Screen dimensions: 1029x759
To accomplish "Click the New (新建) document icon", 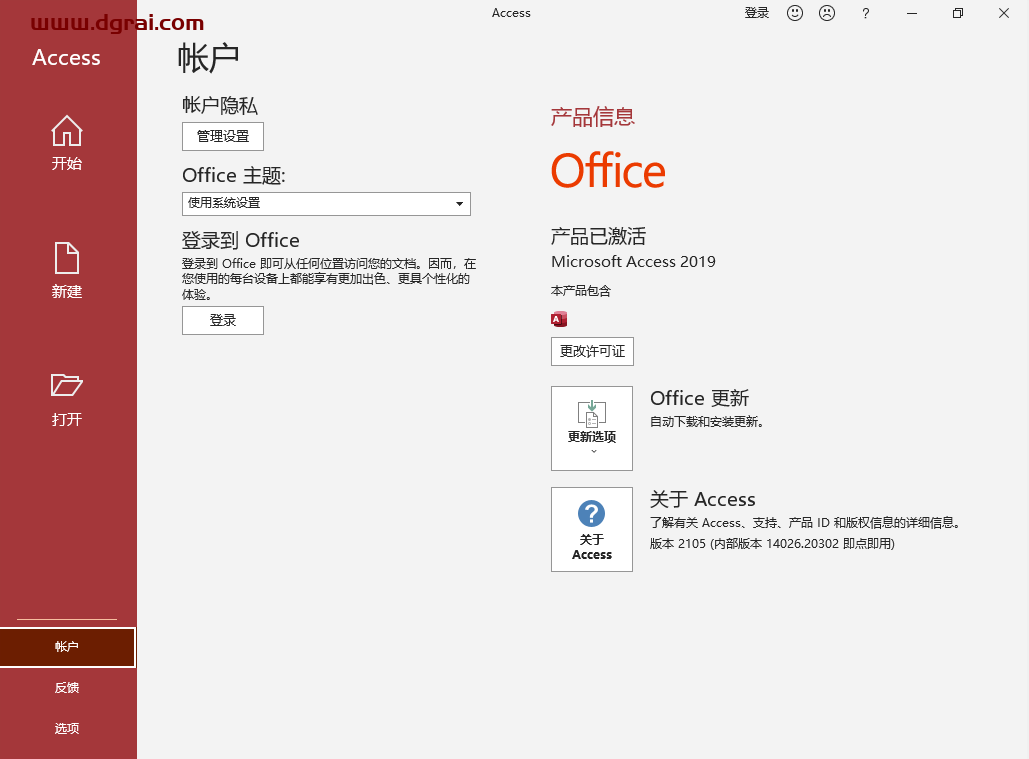I will click(67, 258).
